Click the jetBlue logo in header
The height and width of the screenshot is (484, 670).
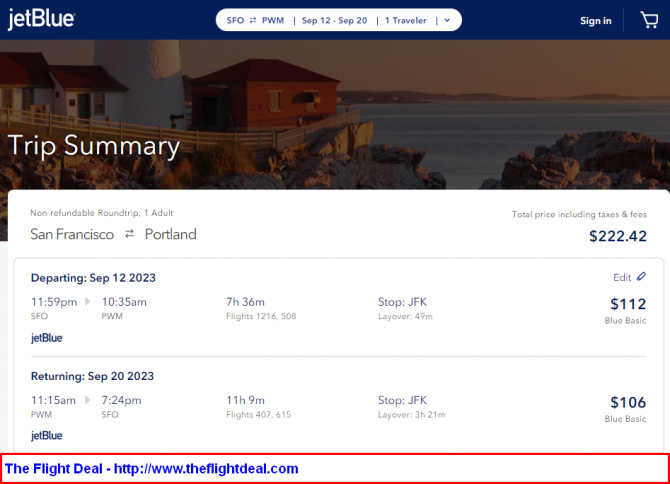pos(41,19)
